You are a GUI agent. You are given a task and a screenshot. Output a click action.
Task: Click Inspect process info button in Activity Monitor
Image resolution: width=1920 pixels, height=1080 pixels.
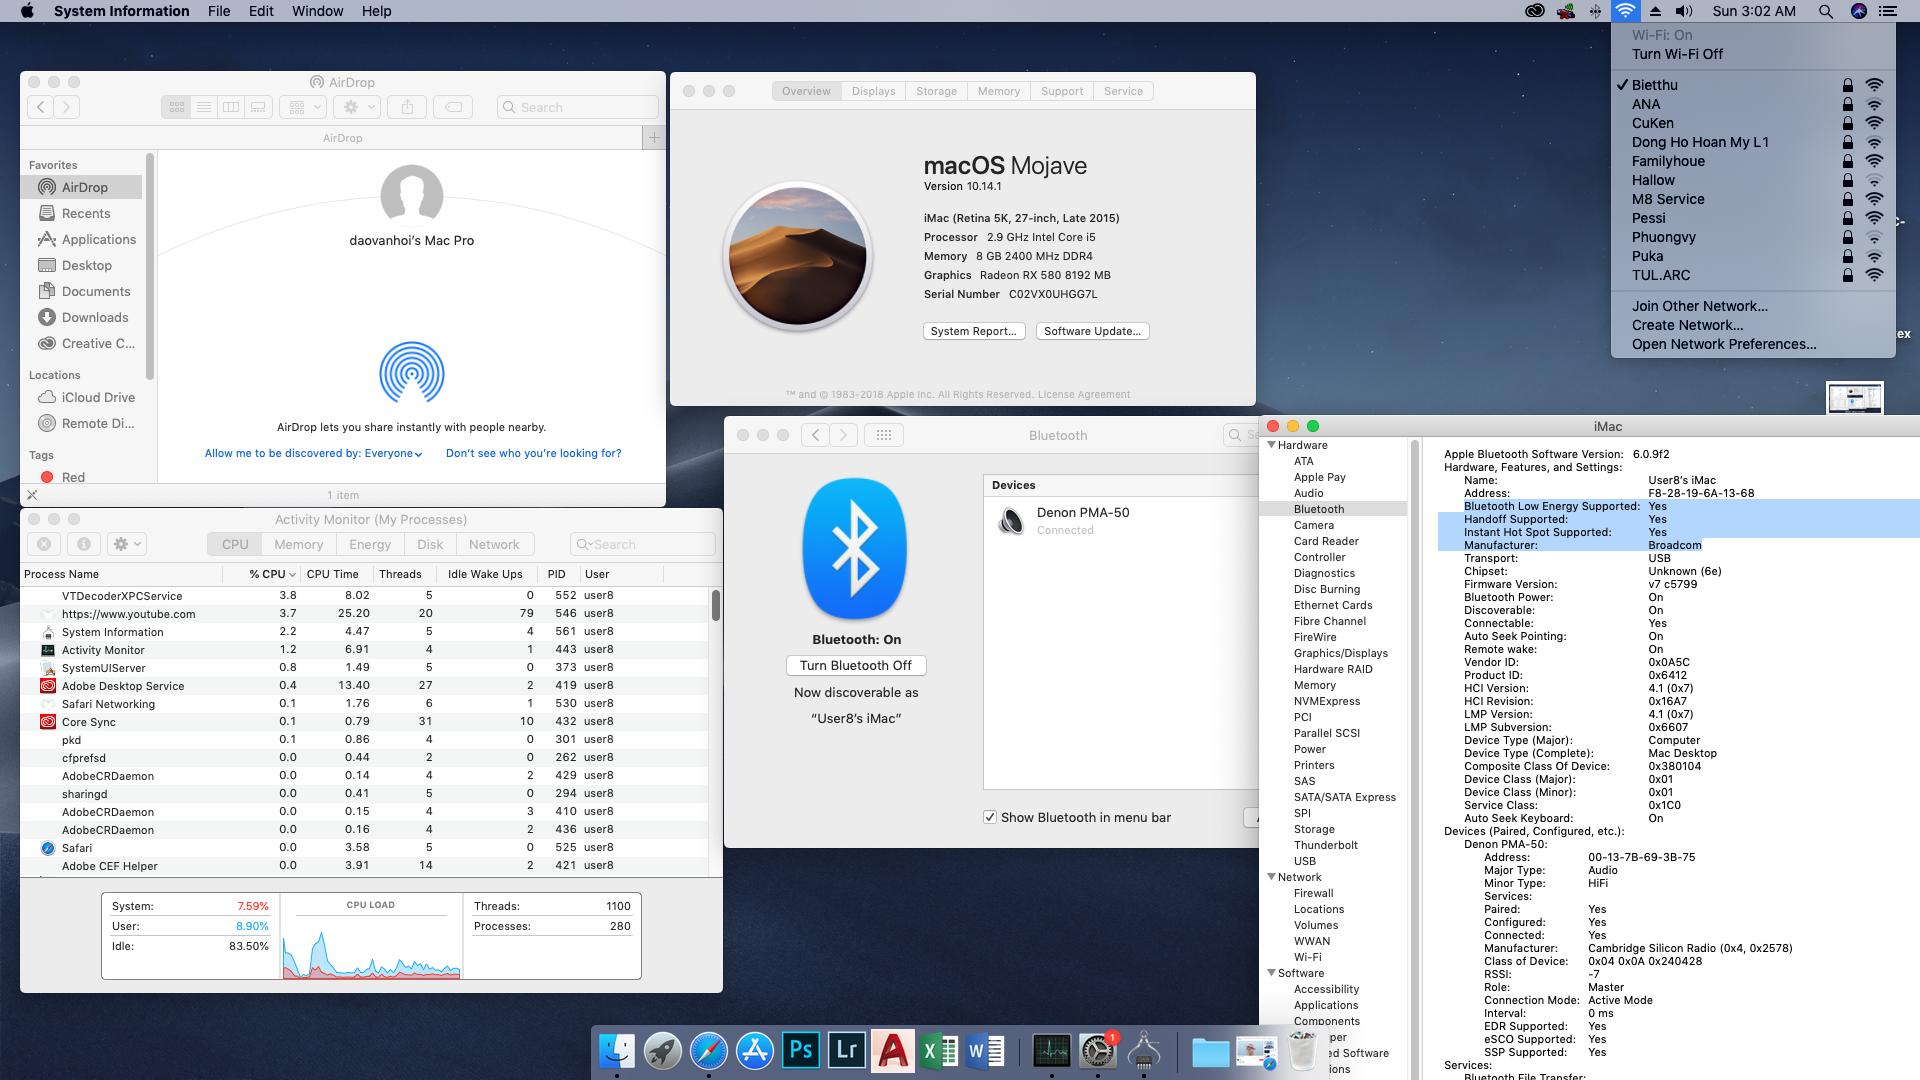click(83, 544)
